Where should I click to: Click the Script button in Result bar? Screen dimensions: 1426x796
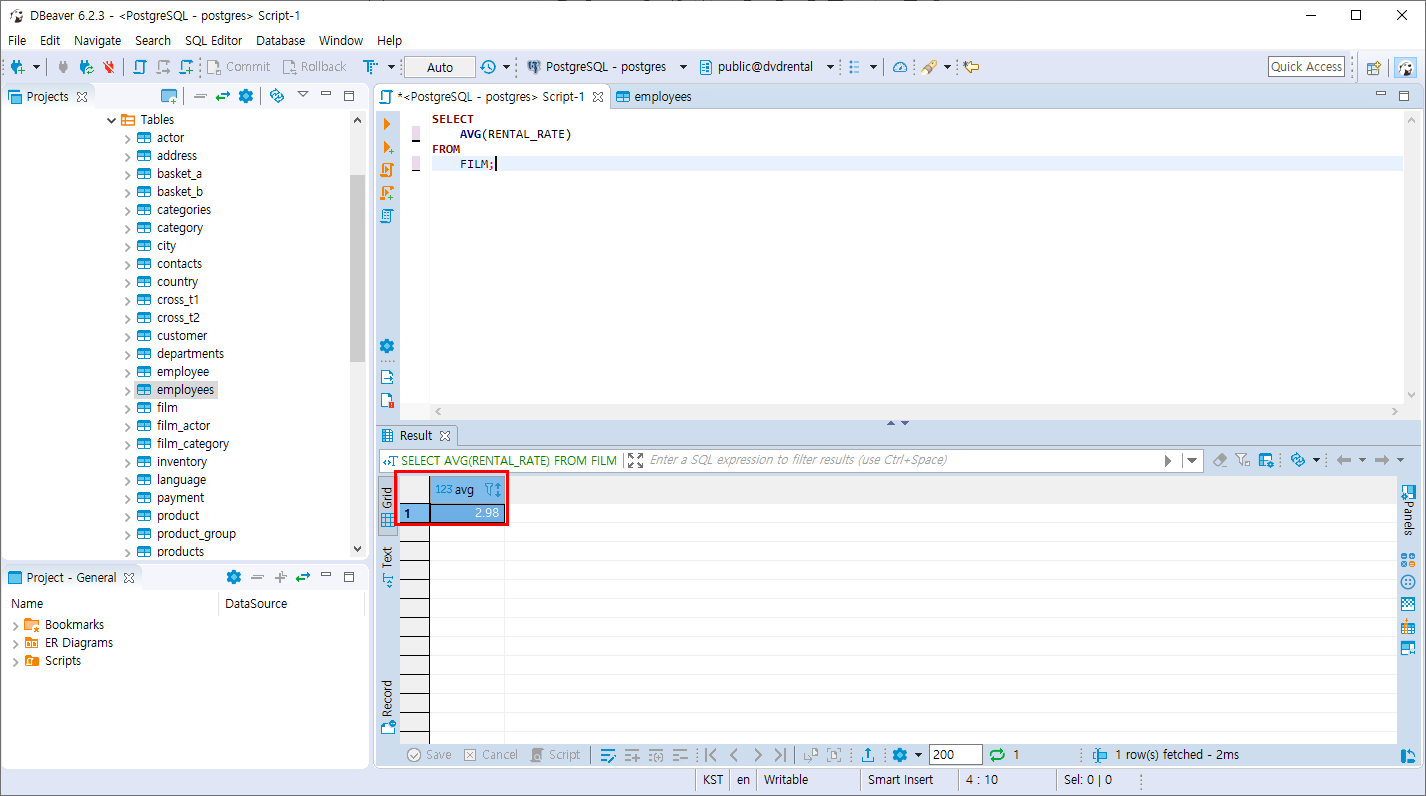click(555, 755)
